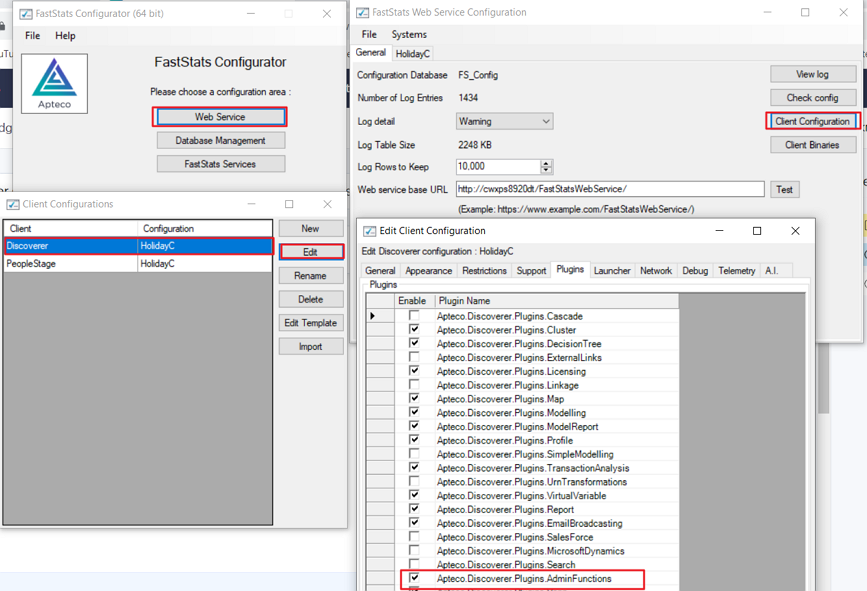The image size is (867, 591).
Task: Click Edit in Client Configurations
Action: (x=311, y=252)
